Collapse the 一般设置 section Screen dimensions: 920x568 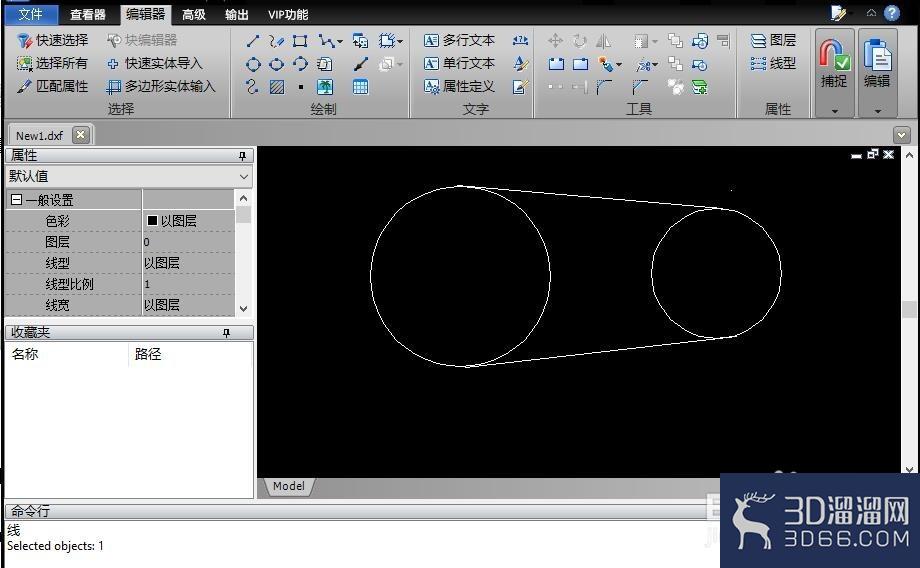[x=16, y=200]
